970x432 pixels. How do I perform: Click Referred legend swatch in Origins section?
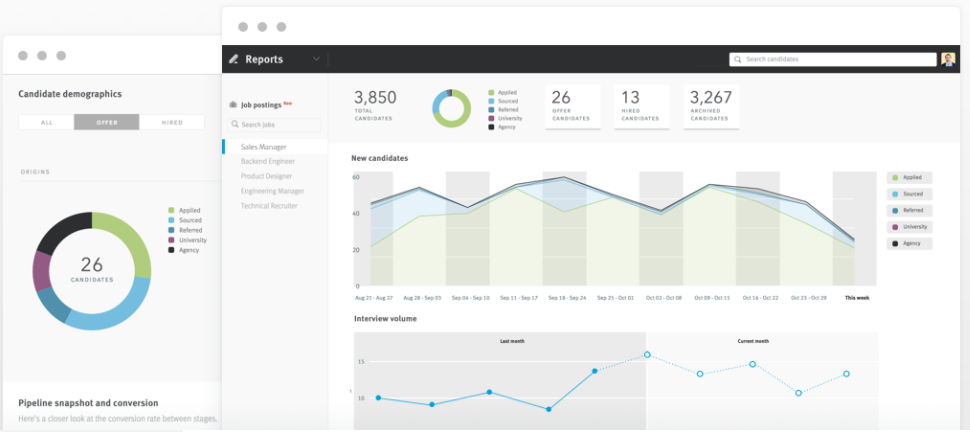pyautogui.click(x=171, y=230)
